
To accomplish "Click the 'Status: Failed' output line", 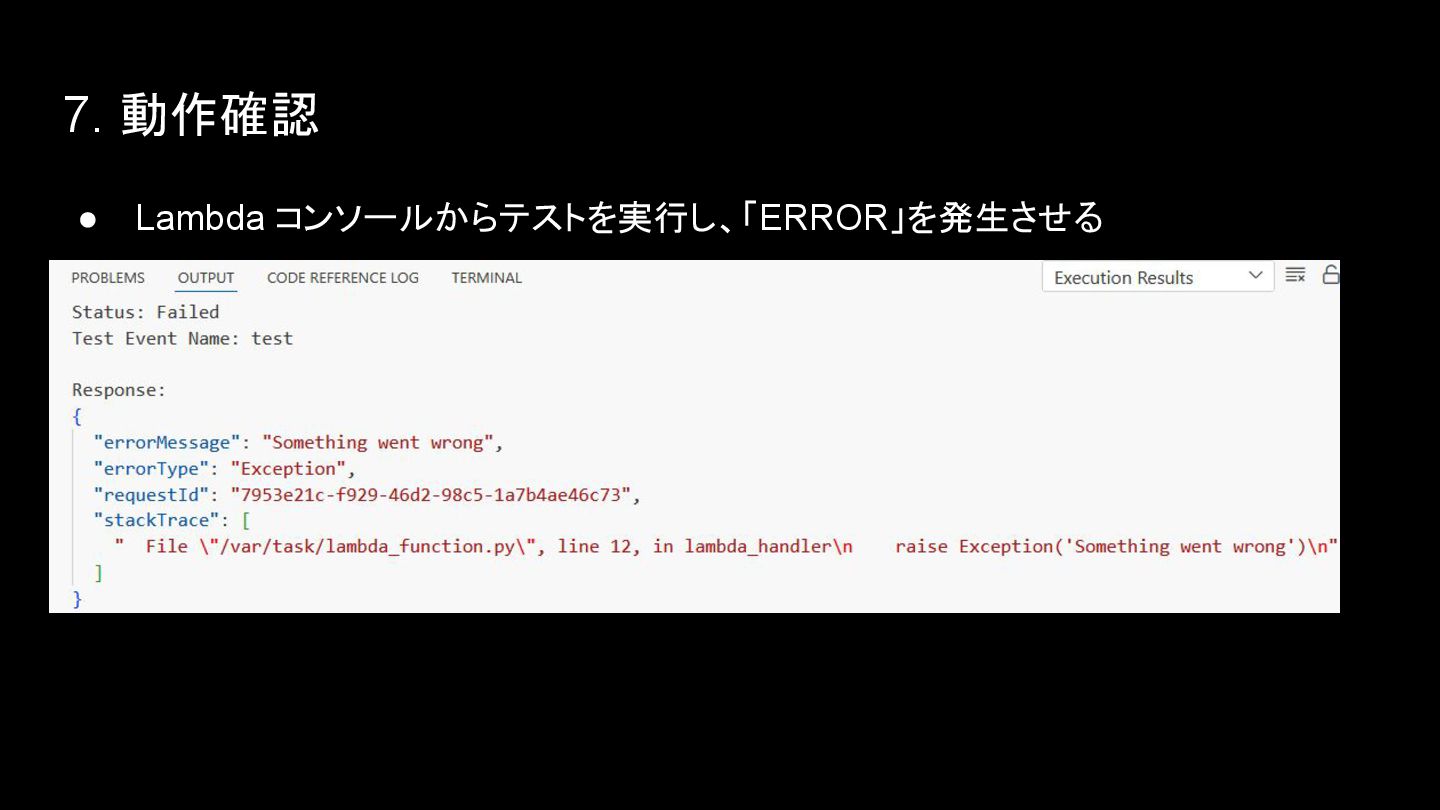I will [146, 312].
